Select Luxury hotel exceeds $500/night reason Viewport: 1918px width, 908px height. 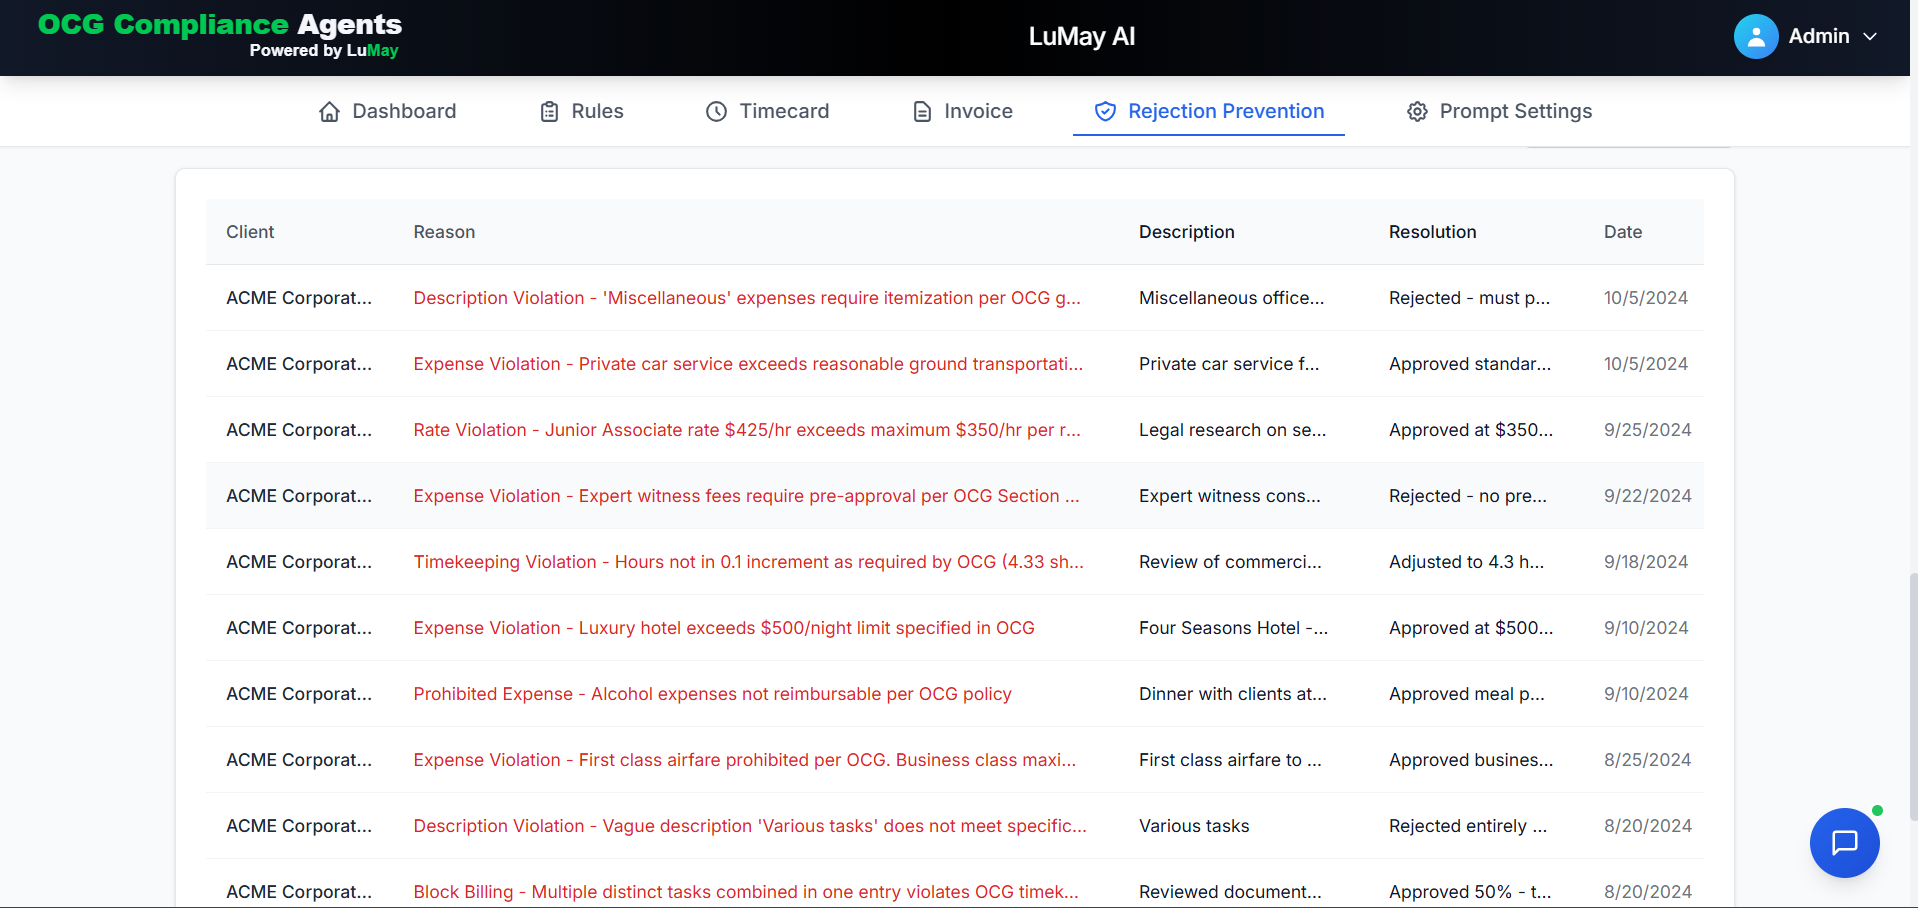pos(724,628)
